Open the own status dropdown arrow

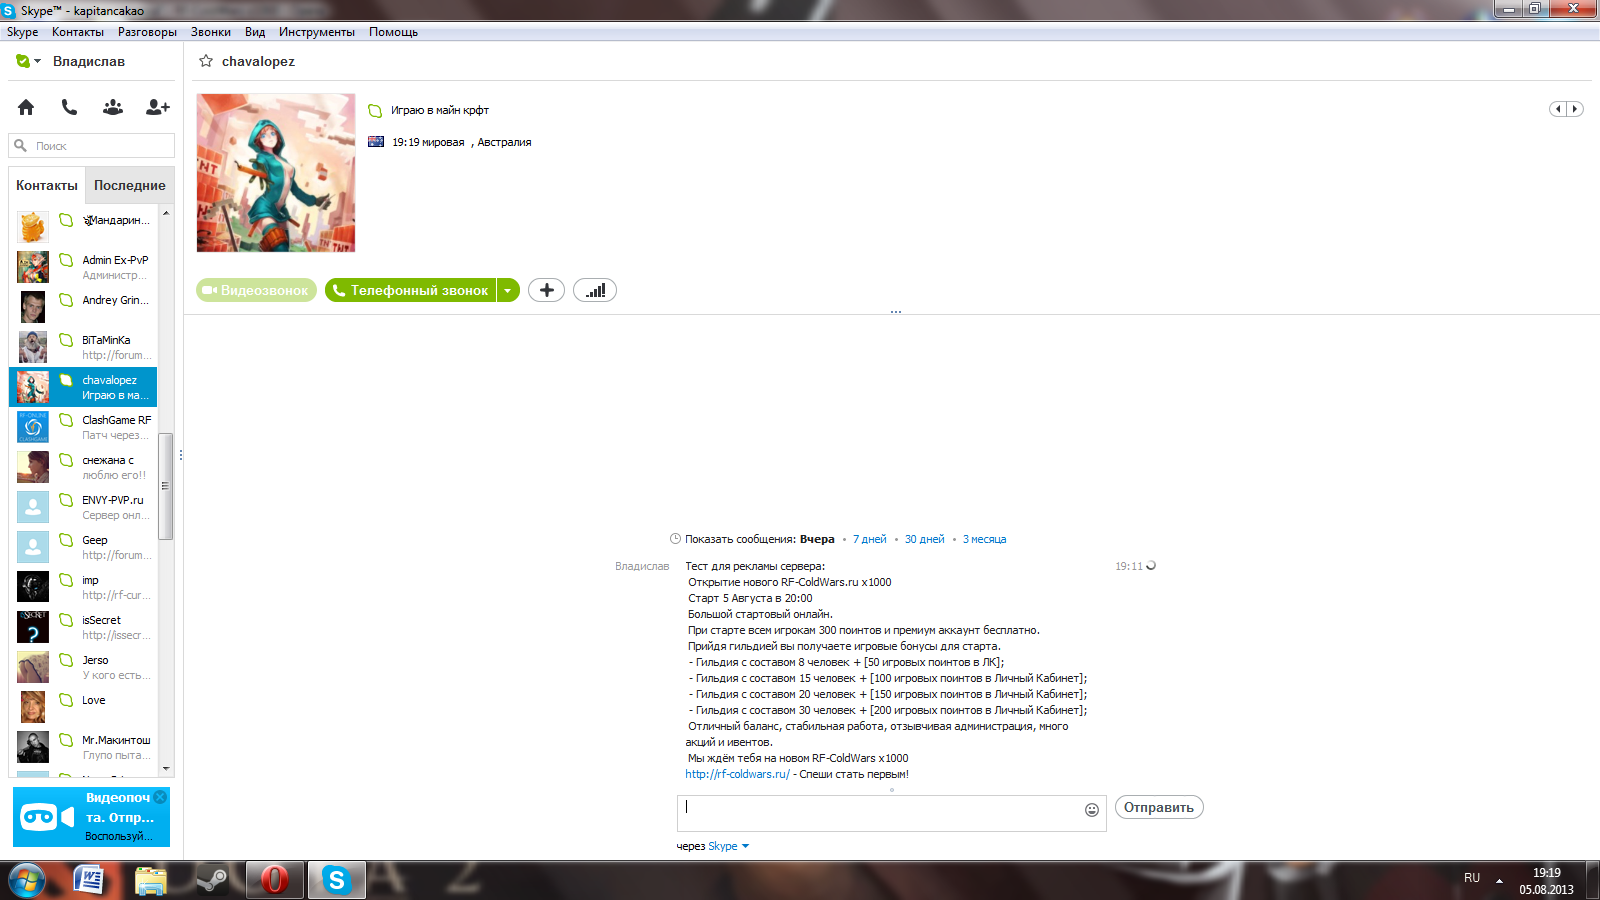pos(38,61)
